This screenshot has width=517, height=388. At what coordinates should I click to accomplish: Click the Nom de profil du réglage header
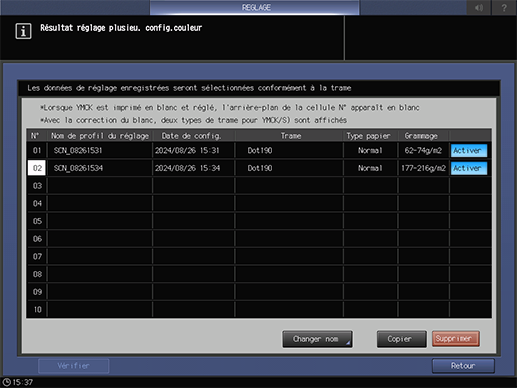(x=100, y=136)
